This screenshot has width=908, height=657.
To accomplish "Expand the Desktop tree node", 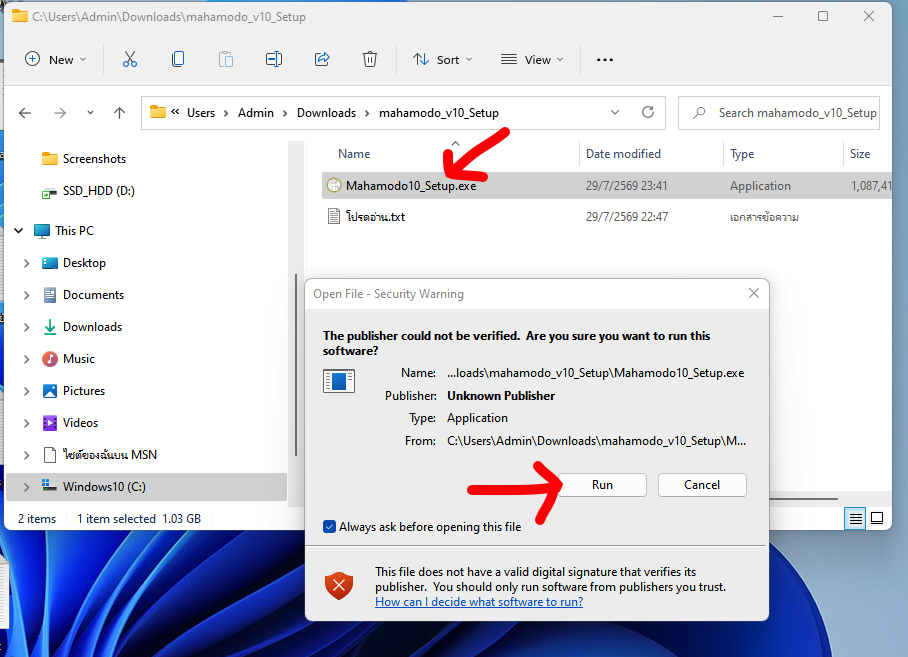I will pyautogui.click(x=26, y=263).
